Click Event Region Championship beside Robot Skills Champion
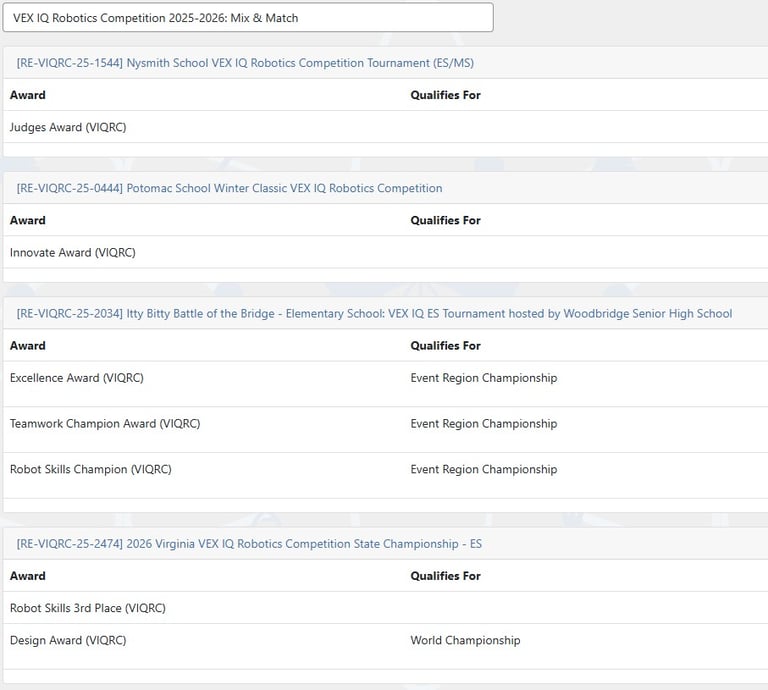Image resolution: width=768 pixels, height=690 pixels. pyautogui.click(x=484, y=469)
